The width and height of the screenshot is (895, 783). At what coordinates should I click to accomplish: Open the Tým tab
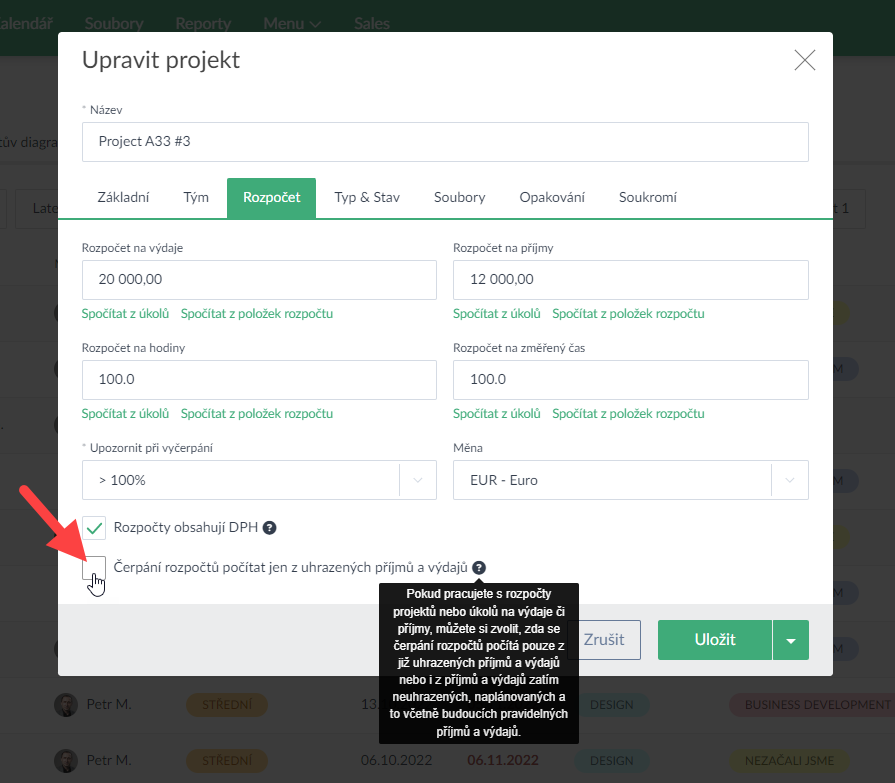pyautogui.click(x=196, y=197)
